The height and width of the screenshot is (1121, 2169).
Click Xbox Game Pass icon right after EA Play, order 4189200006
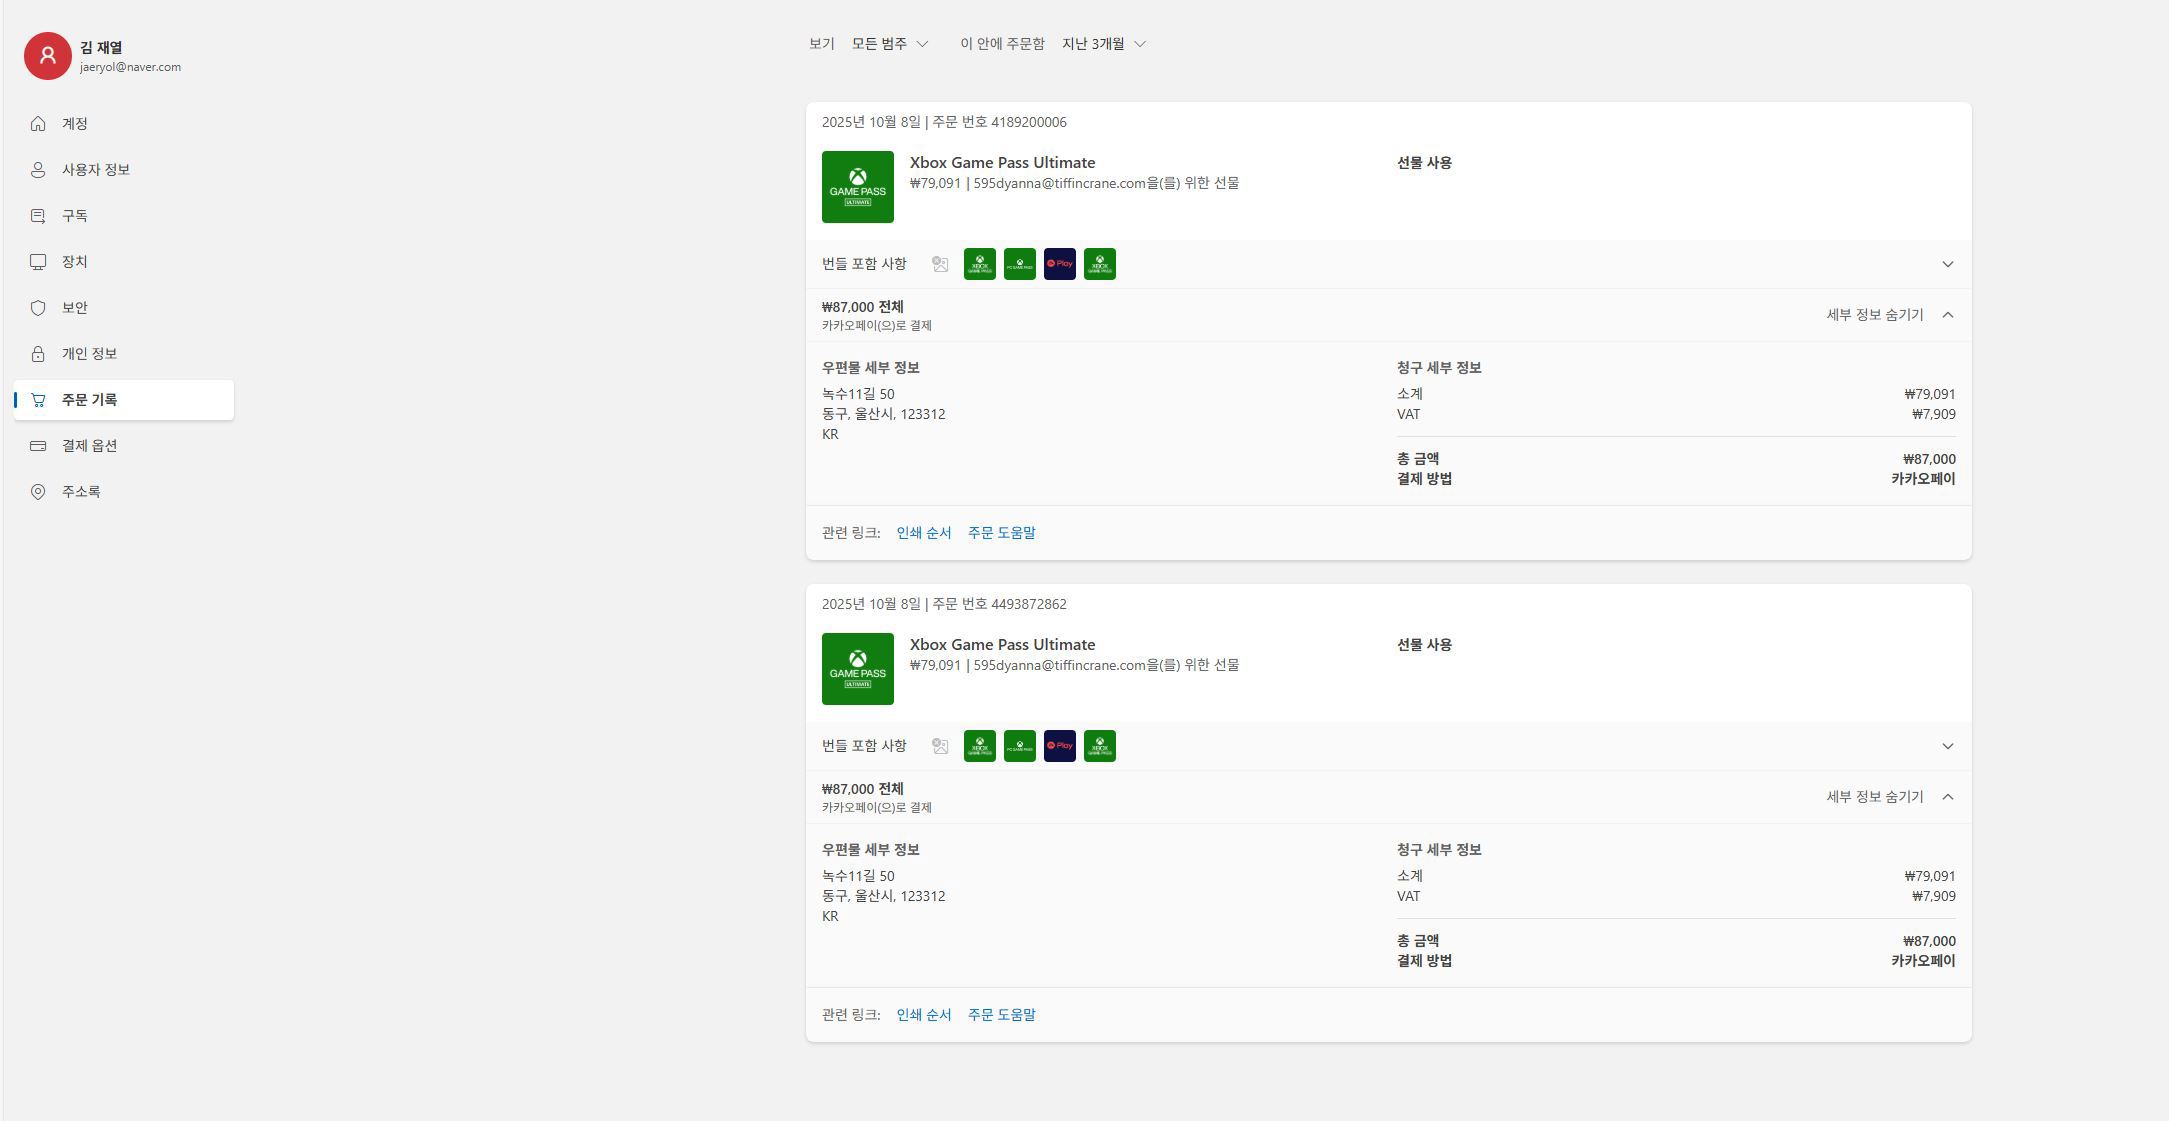pyautogui.click(x=1100, y=264)
